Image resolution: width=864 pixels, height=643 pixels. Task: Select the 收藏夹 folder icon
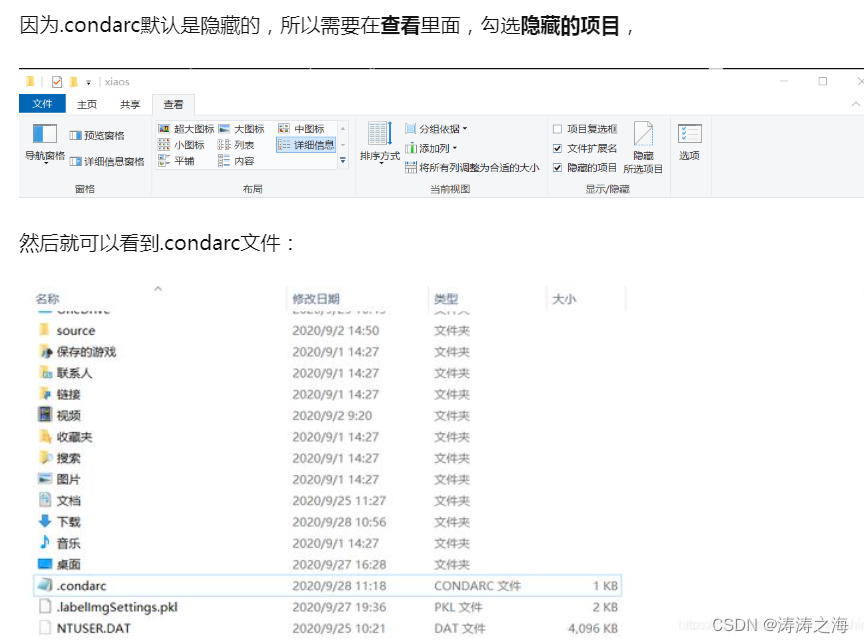coord(45,436)
